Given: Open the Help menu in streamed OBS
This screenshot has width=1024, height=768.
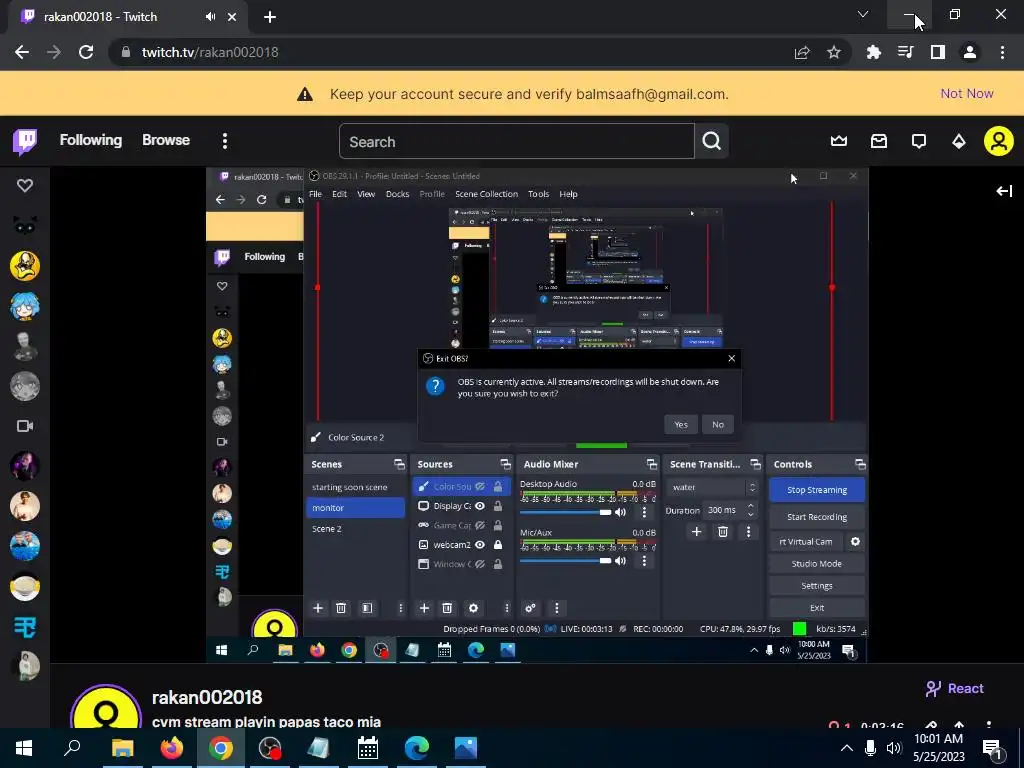Looking at the screenshot, I should pyautogui.click(x=568, y=194).
